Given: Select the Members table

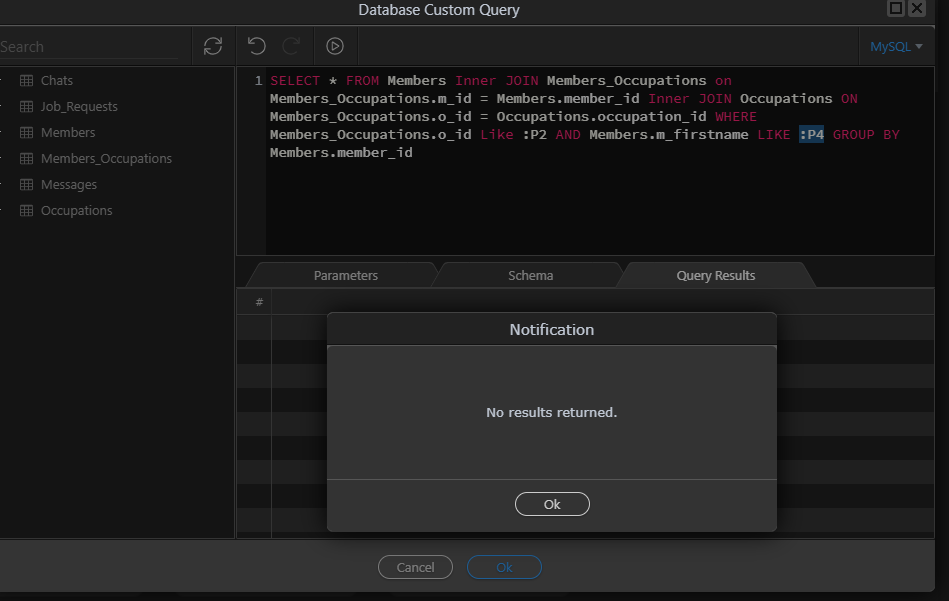Looking at the screenshot, I should [x=68, y=133].
